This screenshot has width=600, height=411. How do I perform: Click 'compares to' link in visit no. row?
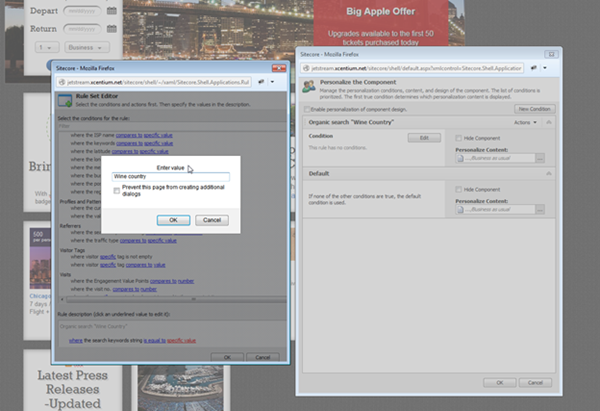pyautogui.click(x=126, y=289)
